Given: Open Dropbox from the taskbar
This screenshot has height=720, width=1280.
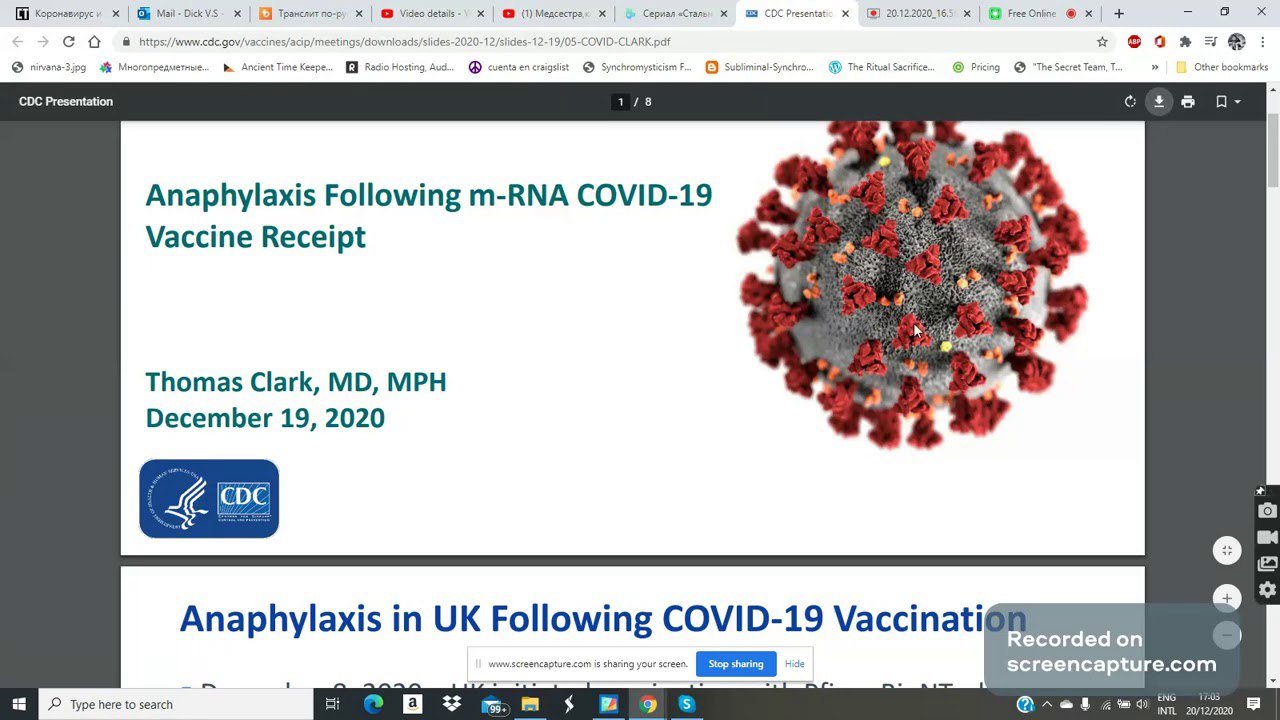Looking at the screenshot, I should (x=451, y=704).
